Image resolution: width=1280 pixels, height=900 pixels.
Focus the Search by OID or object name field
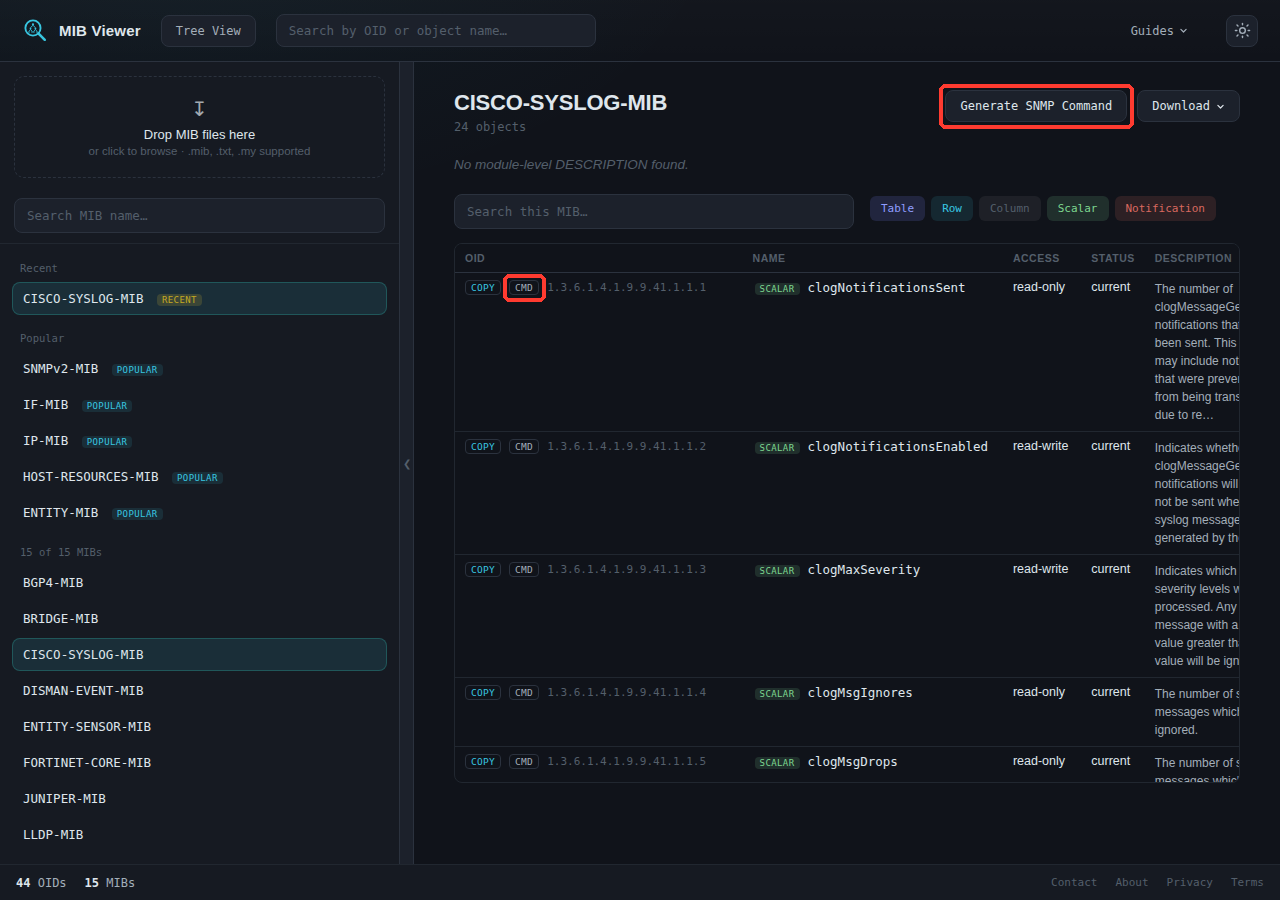coord(436,31)
